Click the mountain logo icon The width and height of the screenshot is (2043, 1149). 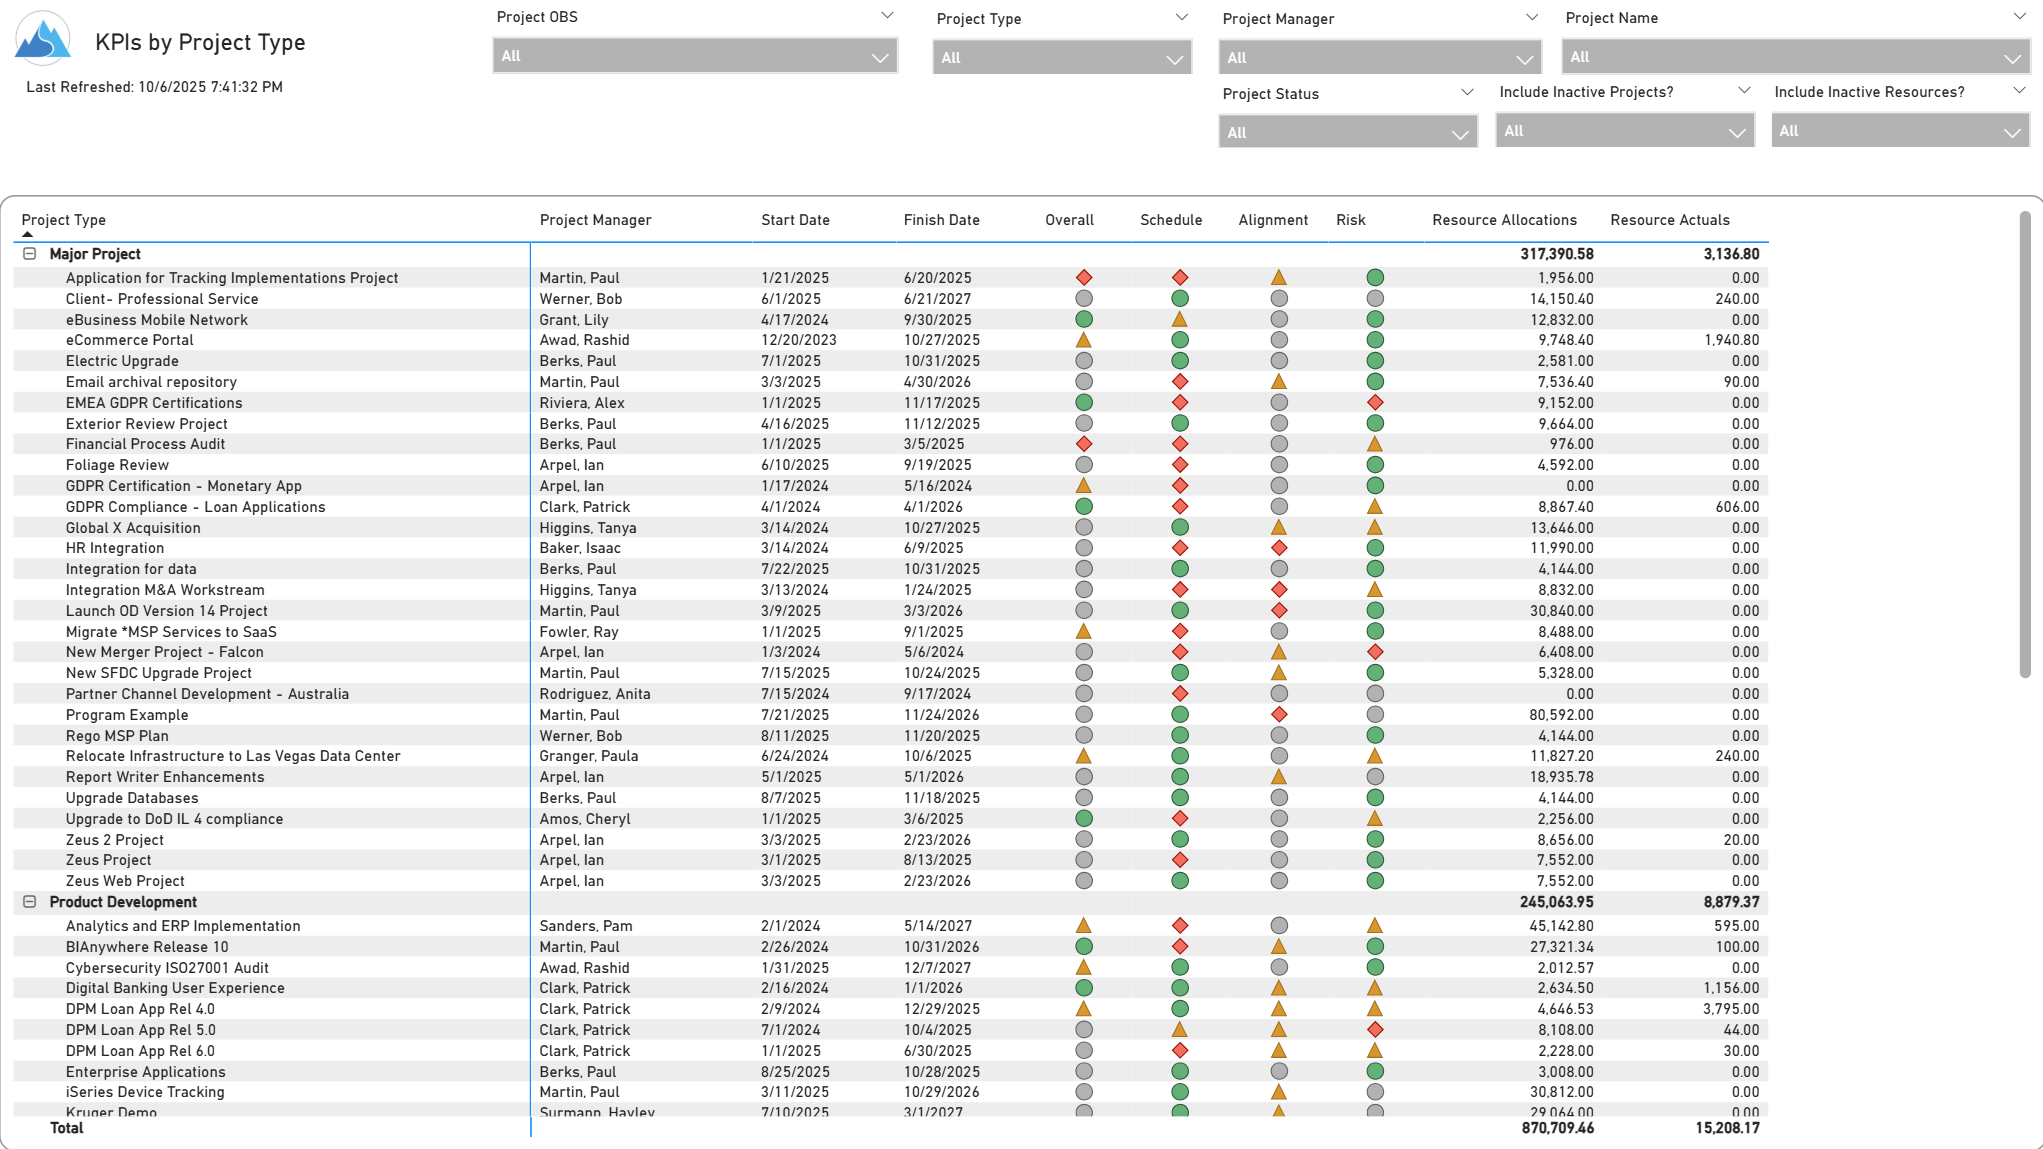43,38
